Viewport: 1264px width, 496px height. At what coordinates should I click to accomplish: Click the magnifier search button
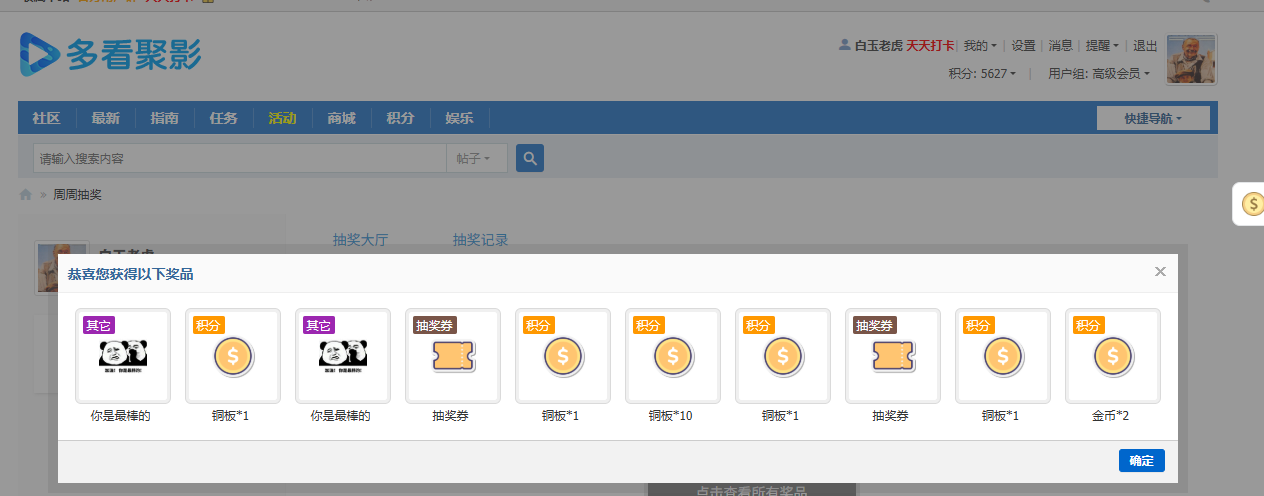click(x=530, y=158)
